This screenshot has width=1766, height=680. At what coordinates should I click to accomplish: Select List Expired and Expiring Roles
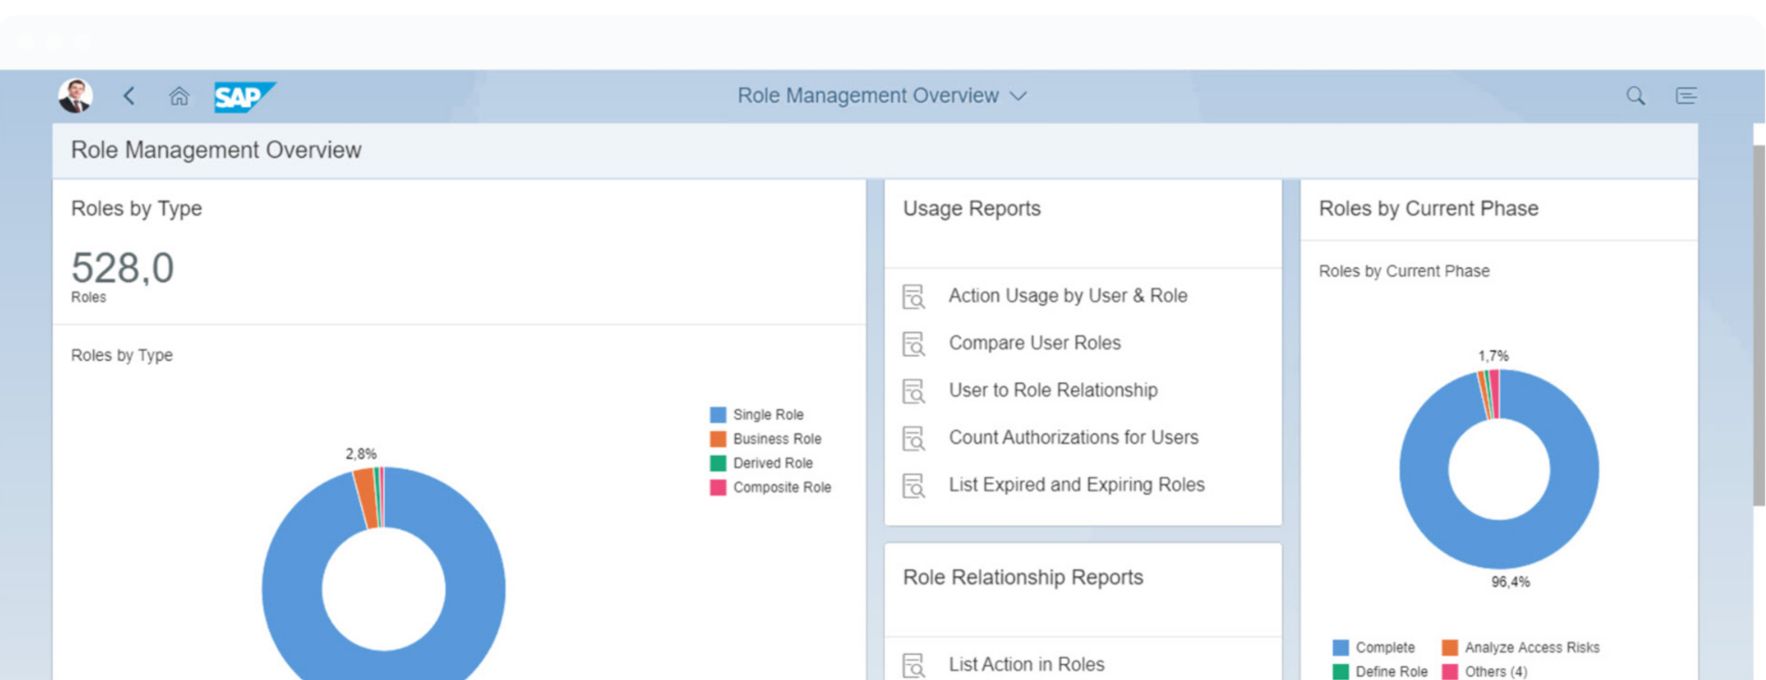(x=1076, y=485)
